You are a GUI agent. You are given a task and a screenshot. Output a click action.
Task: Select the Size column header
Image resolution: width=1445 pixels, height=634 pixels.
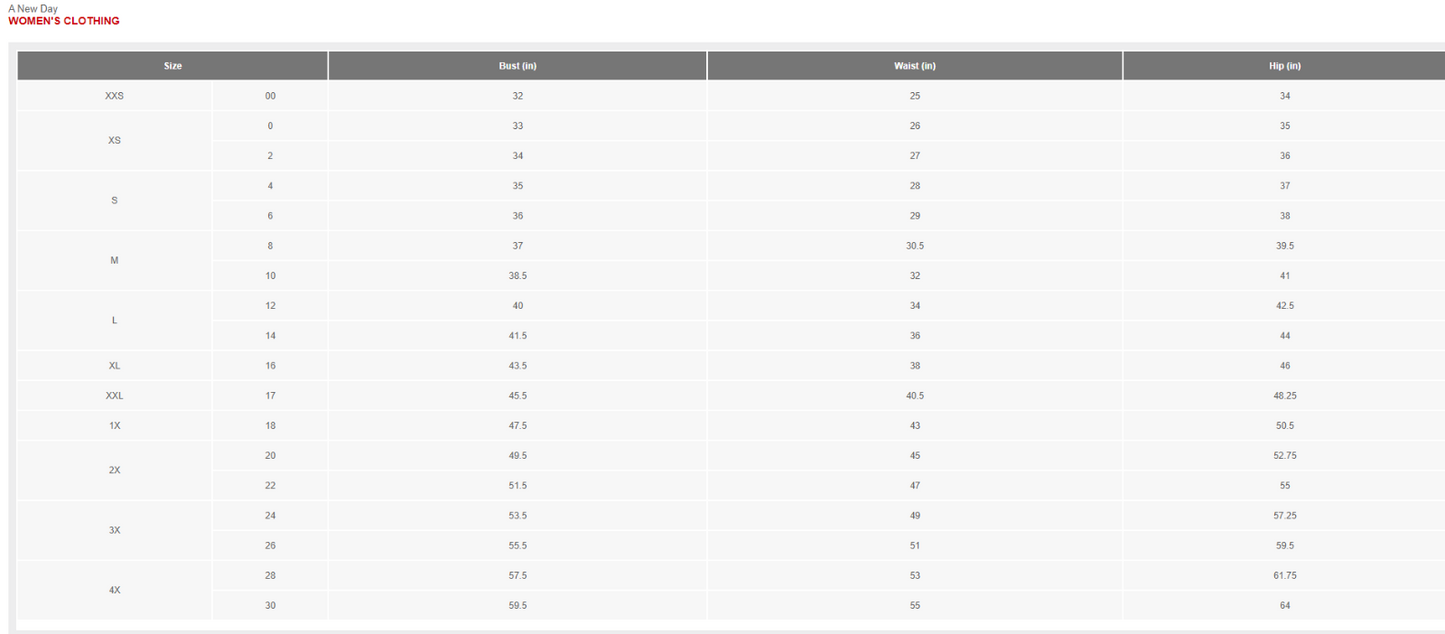pyautogui.click(x=173, y=66)
